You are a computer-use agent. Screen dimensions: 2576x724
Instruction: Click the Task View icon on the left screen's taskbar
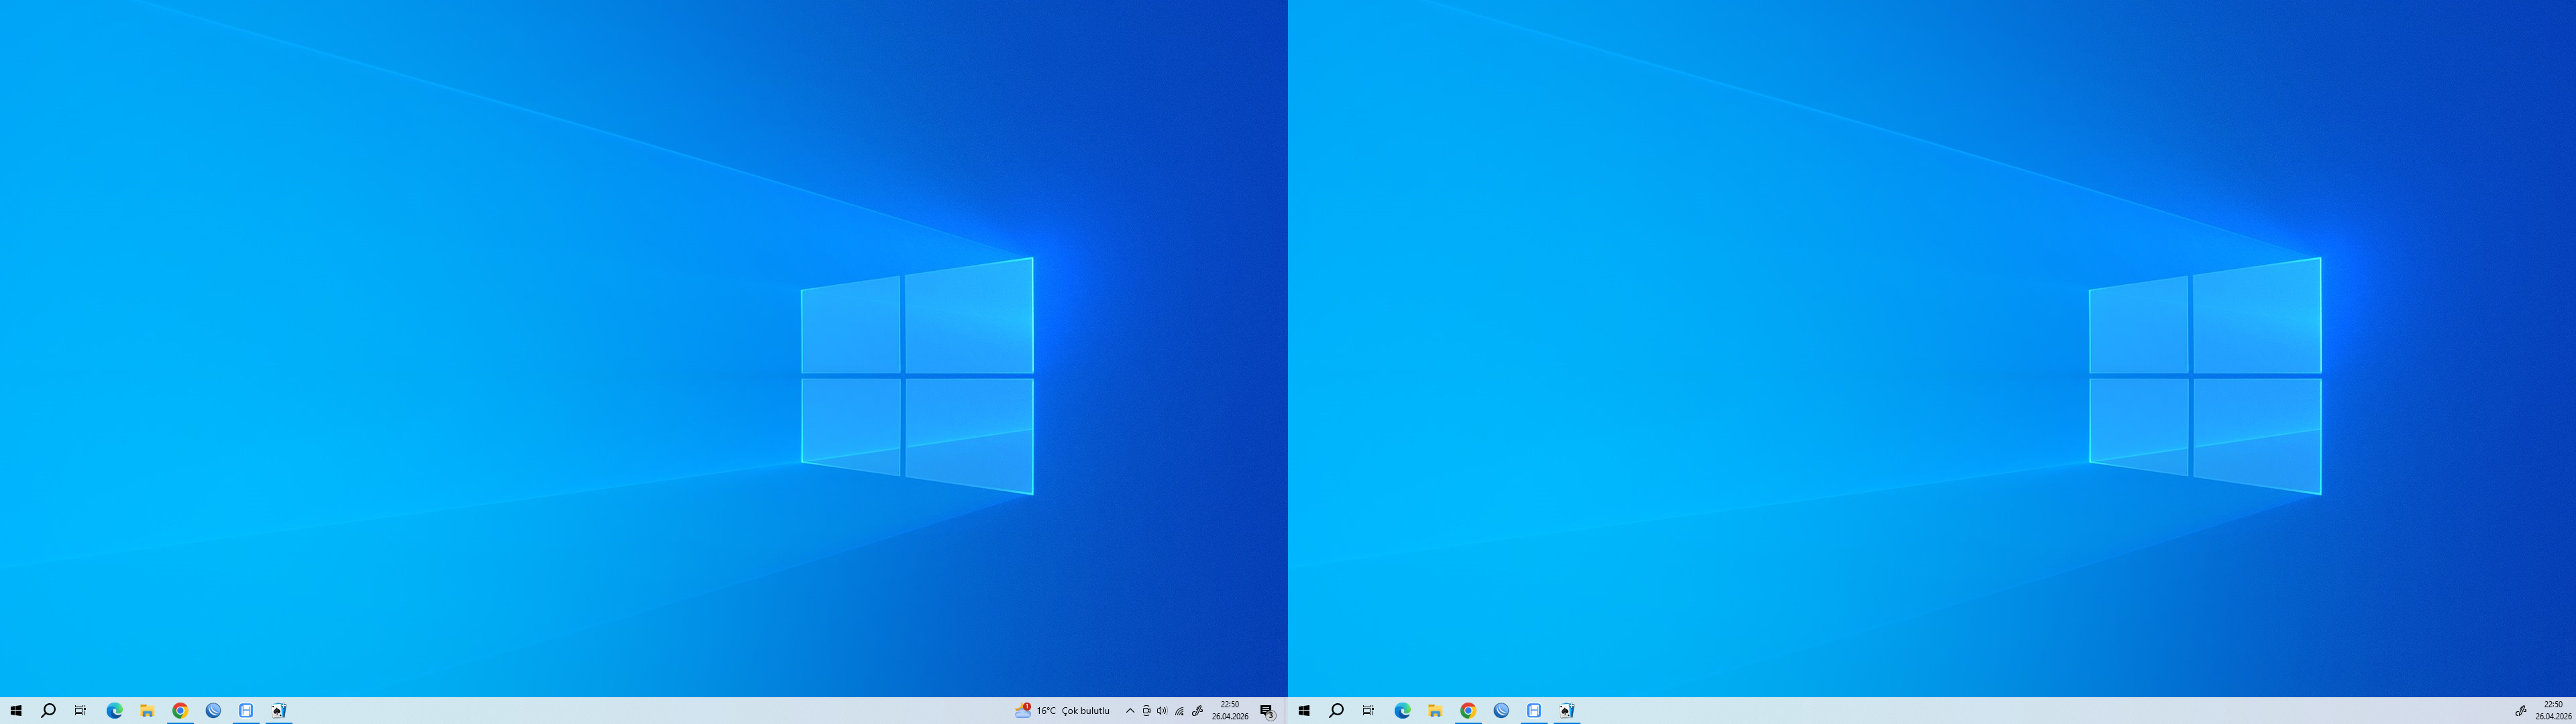pos(81,711)
